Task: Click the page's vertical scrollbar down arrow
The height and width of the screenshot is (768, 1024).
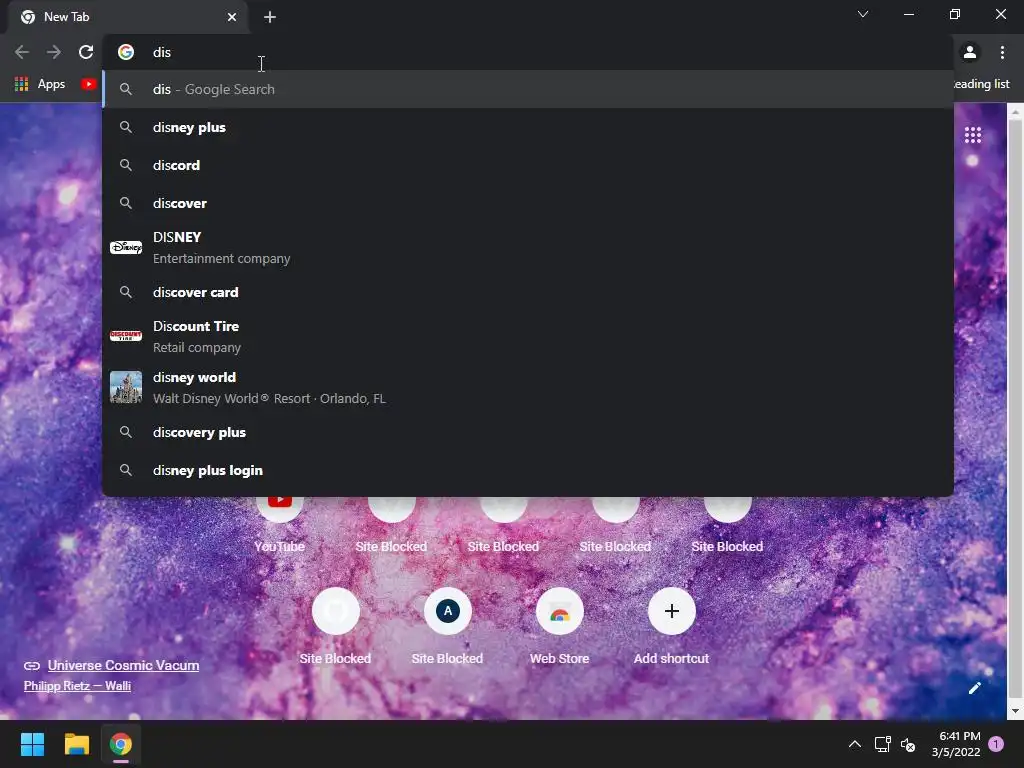Action: coord(1015,711)
